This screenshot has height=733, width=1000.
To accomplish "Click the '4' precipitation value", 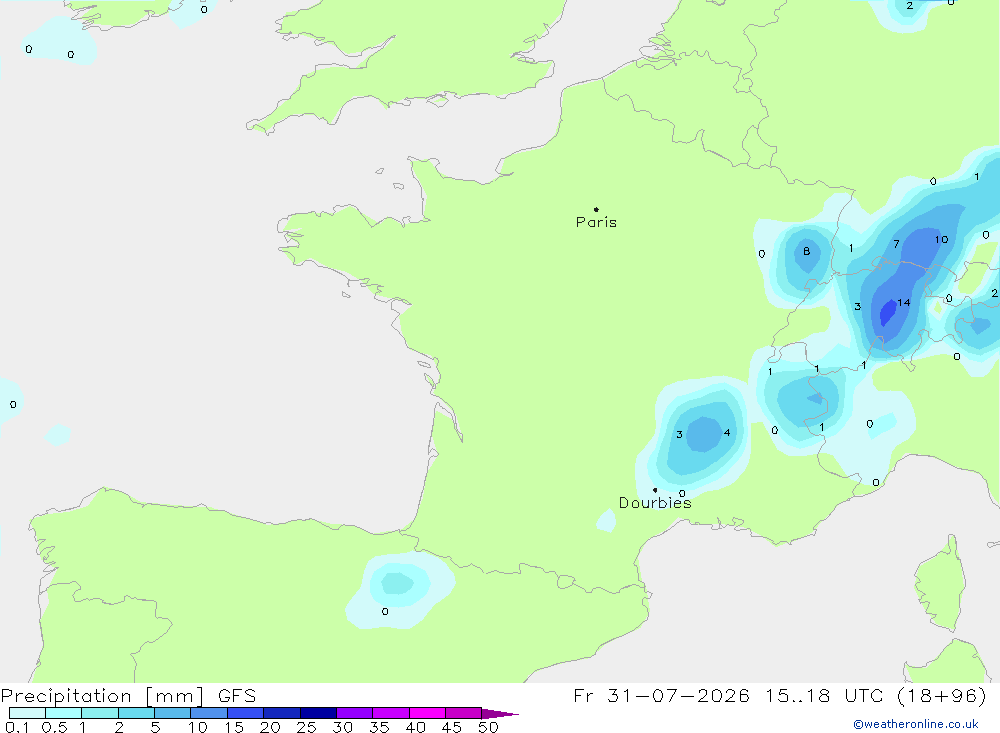I will click(x=727, y=433).
